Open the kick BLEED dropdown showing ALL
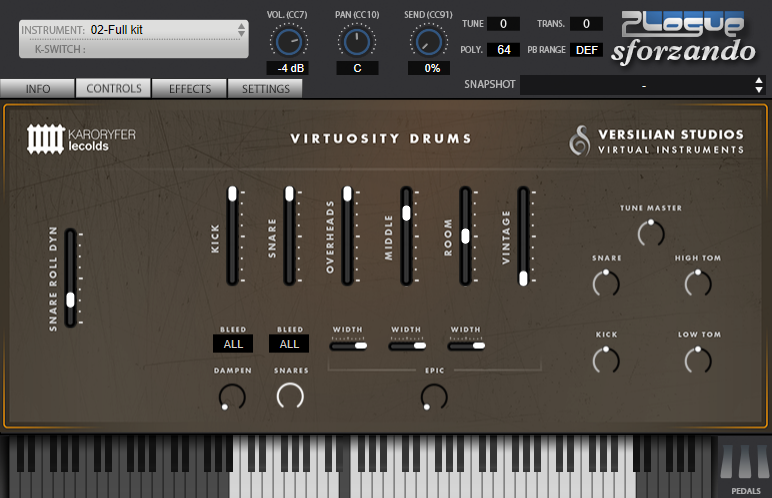The image size is (772, 498). pyautogui.click(x=233, y=344)
